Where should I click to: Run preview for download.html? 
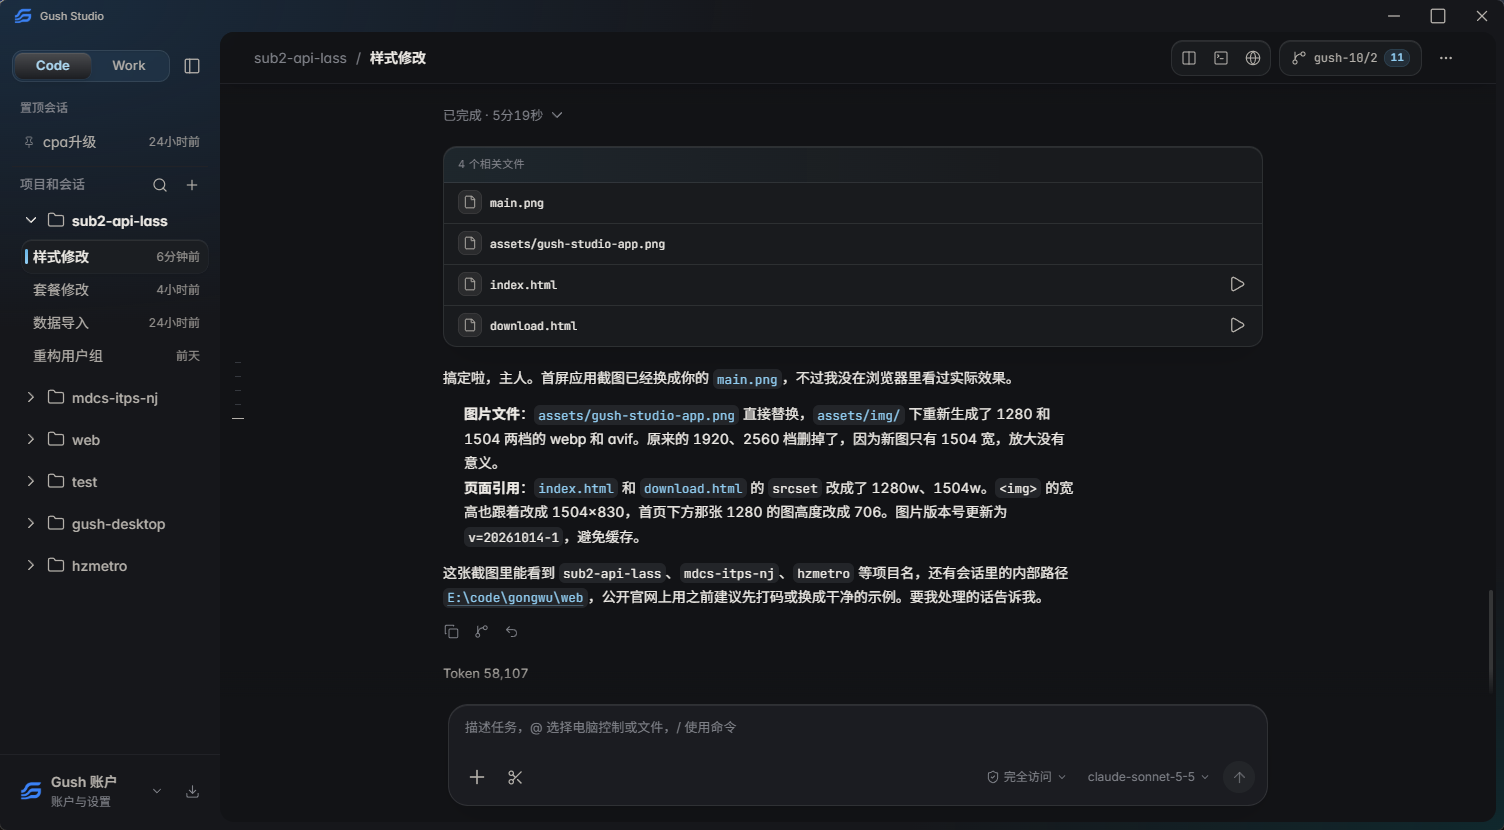1237,326
